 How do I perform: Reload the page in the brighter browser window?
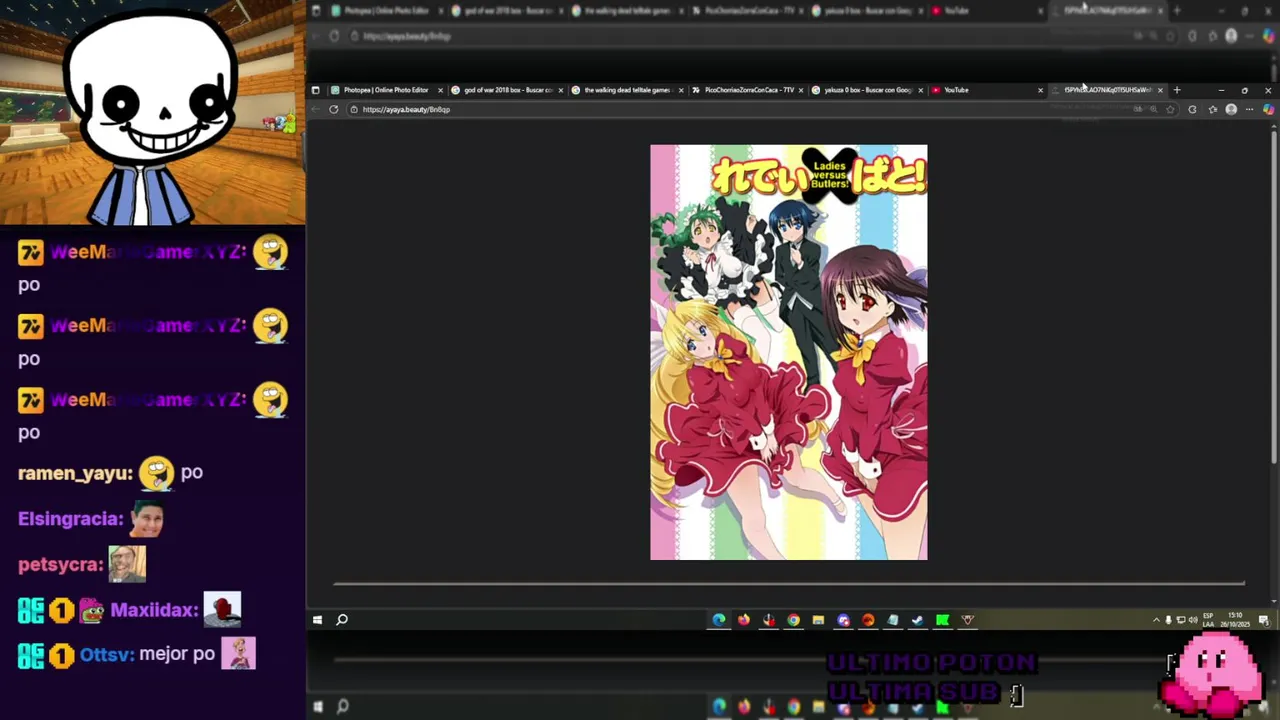[x=333, y=109]
